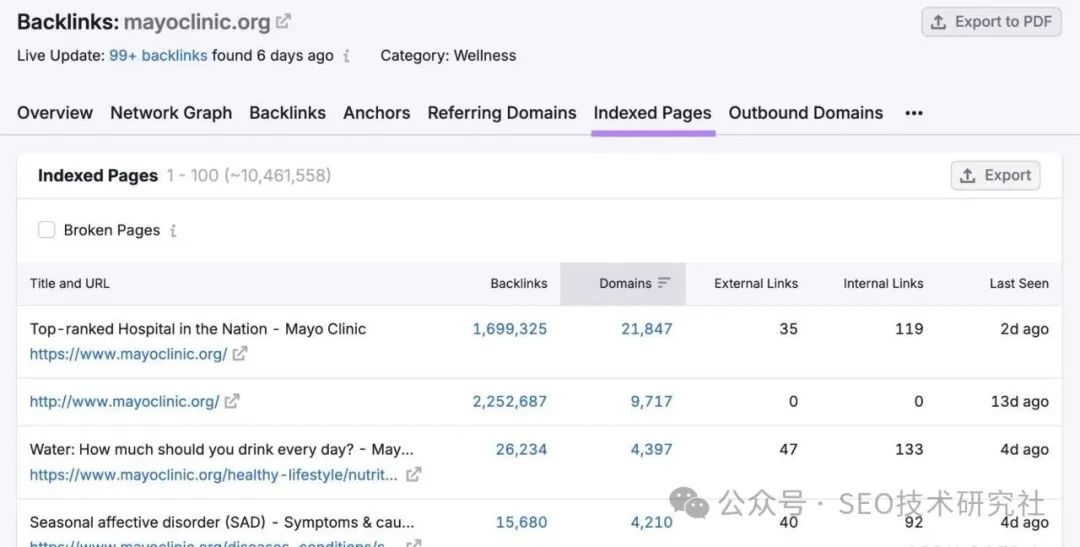Image resolution: width=1080 pixels, height=547 pixels.
Task: Sort by Internal Links column header
Action: [x=883, y=283]
